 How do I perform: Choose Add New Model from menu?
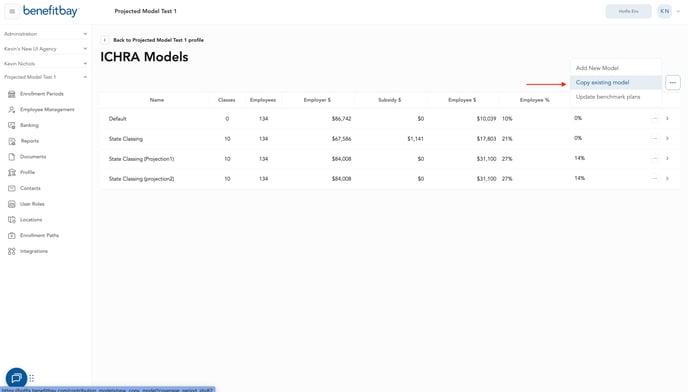coord(616,68)
